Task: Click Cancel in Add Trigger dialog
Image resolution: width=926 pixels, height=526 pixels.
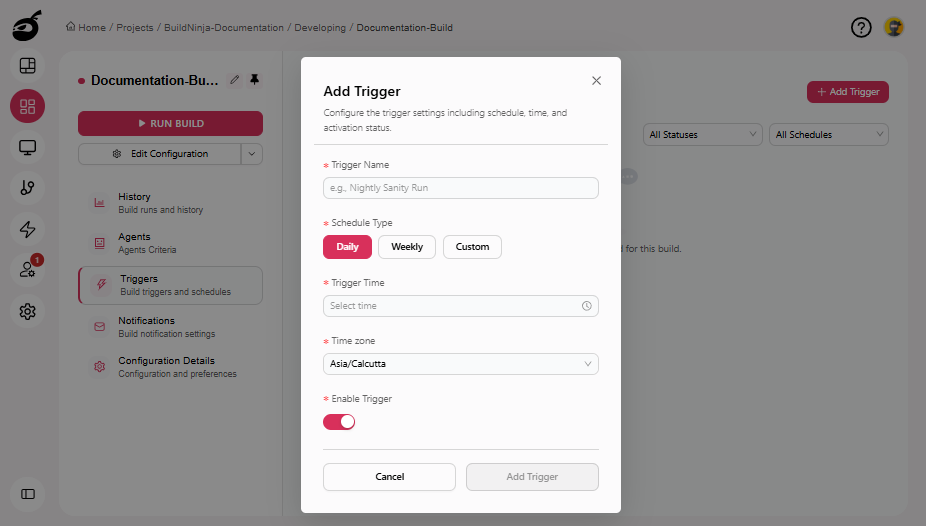Action: pyautogui.click(x=389, y=477)
